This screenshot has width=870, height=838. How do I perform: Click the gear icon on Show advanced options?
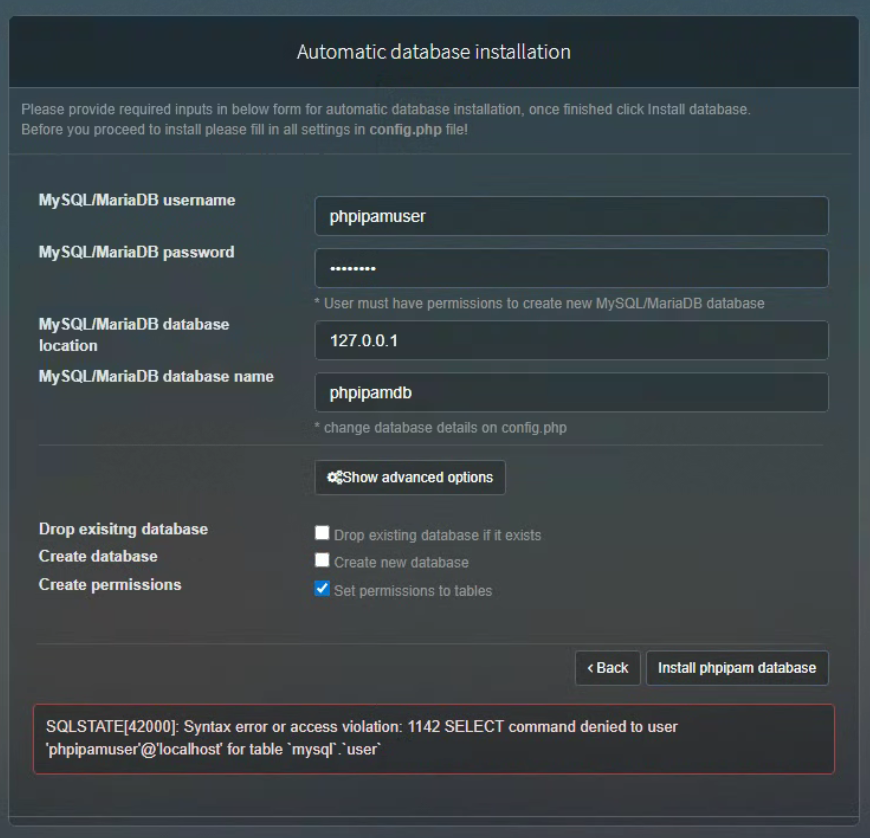(x=335, y=478)
